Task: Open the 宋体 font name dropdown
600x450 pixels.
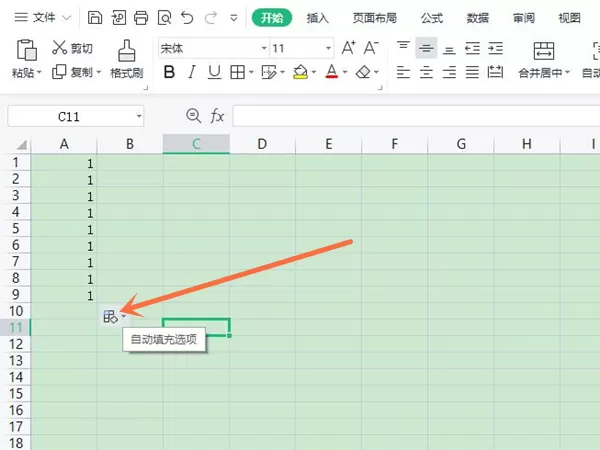Action: (264, 48)
